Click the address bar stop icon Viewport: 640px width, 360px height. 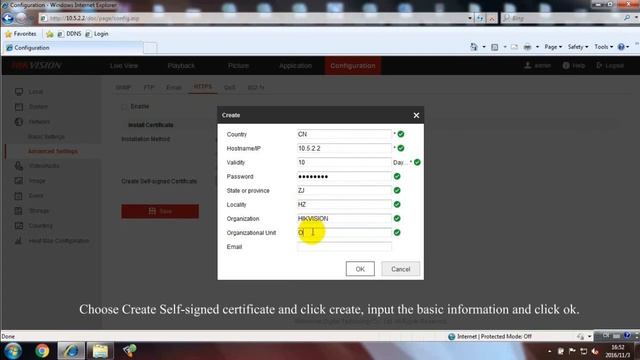click(x=492, y=18)
